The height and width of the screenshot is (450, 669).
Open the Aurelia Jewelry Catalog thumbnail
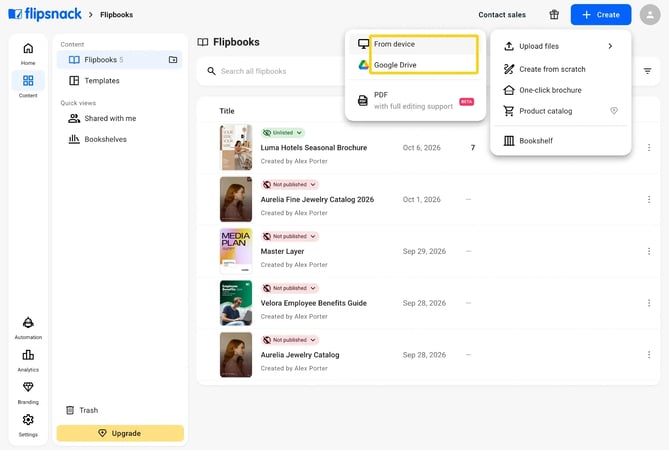point(236,354)
